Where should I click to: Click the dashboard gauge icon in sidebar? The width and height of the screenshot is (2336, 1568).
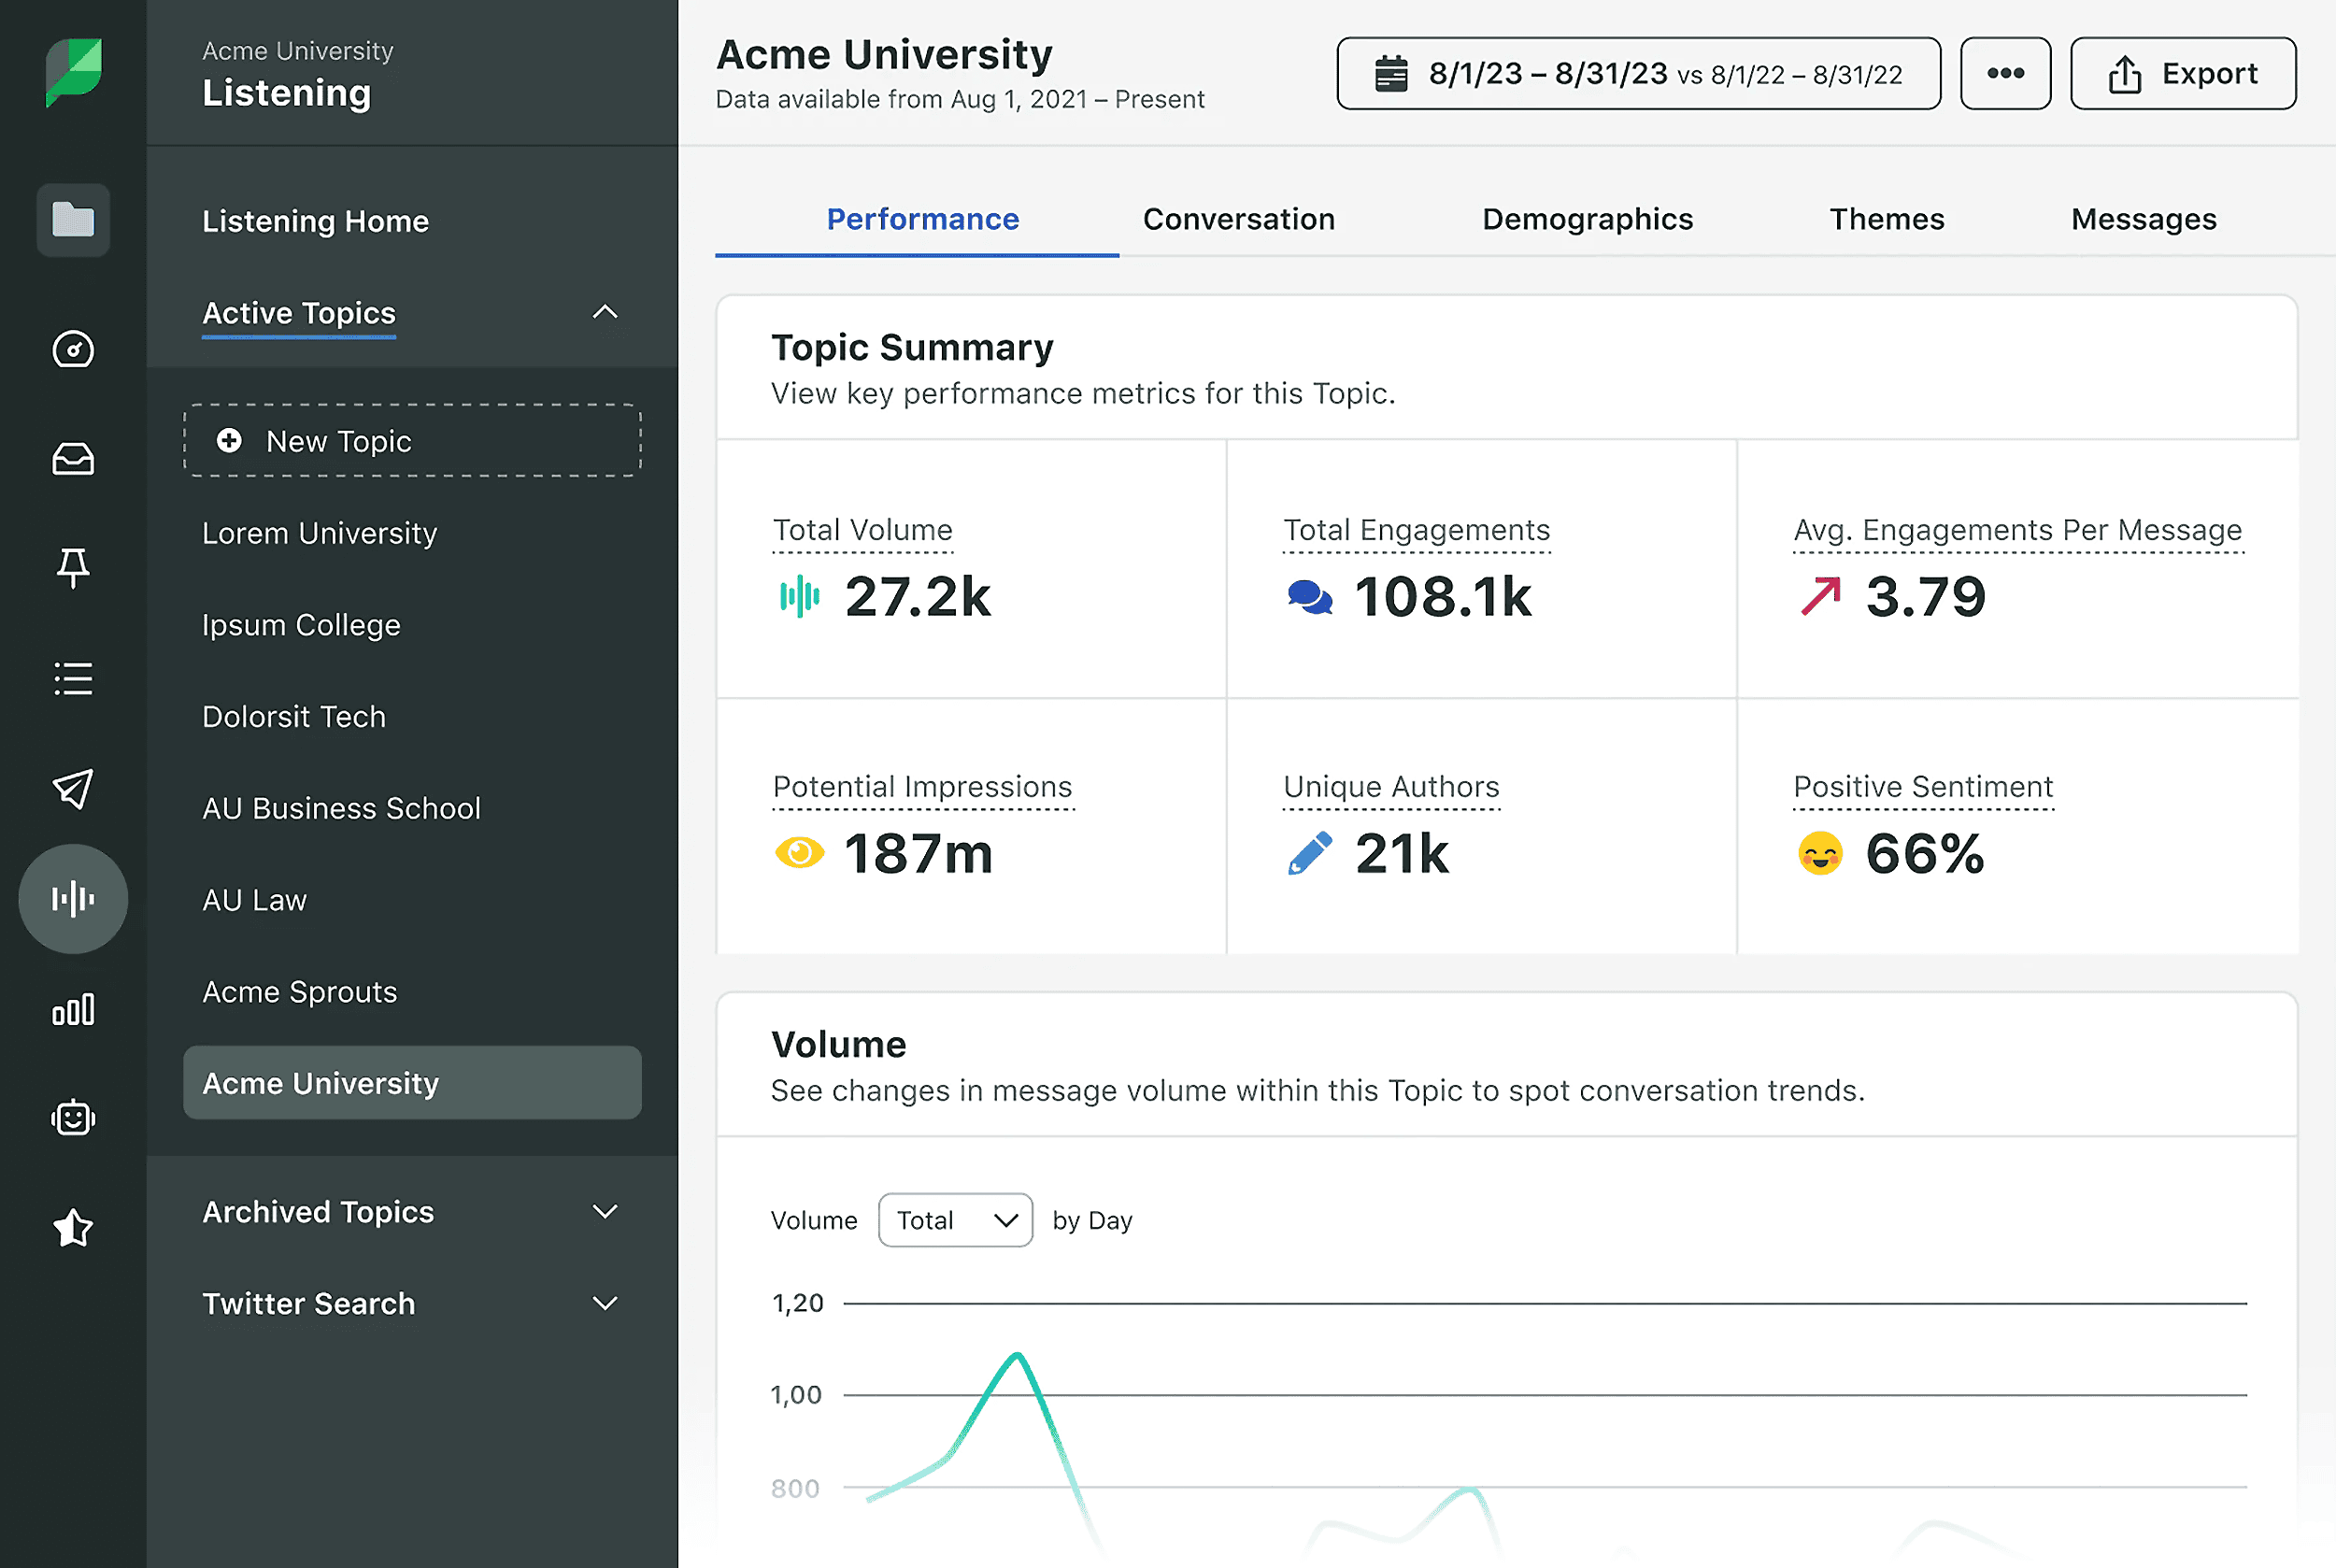[x=73, y=349]
